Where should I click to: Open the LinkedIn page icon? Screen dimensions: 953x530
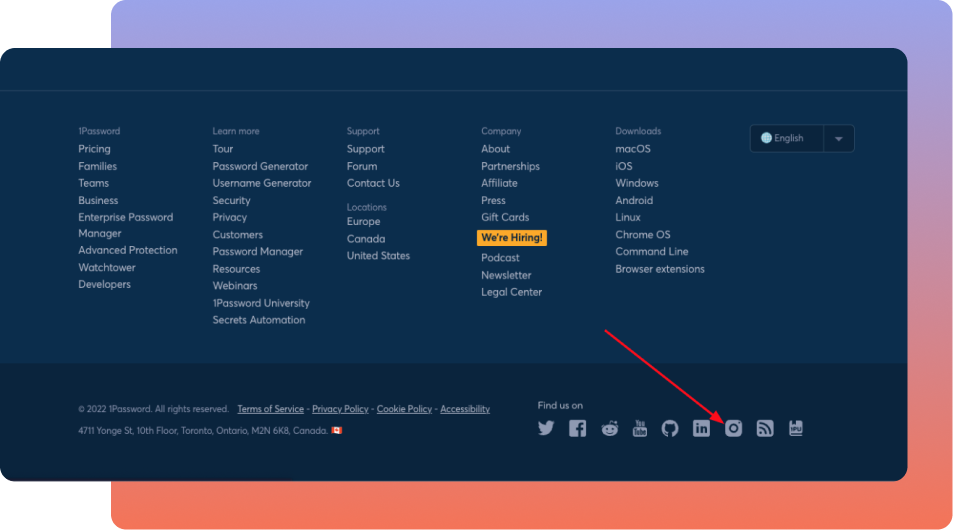pyautogui.click(x=701, y=428)
